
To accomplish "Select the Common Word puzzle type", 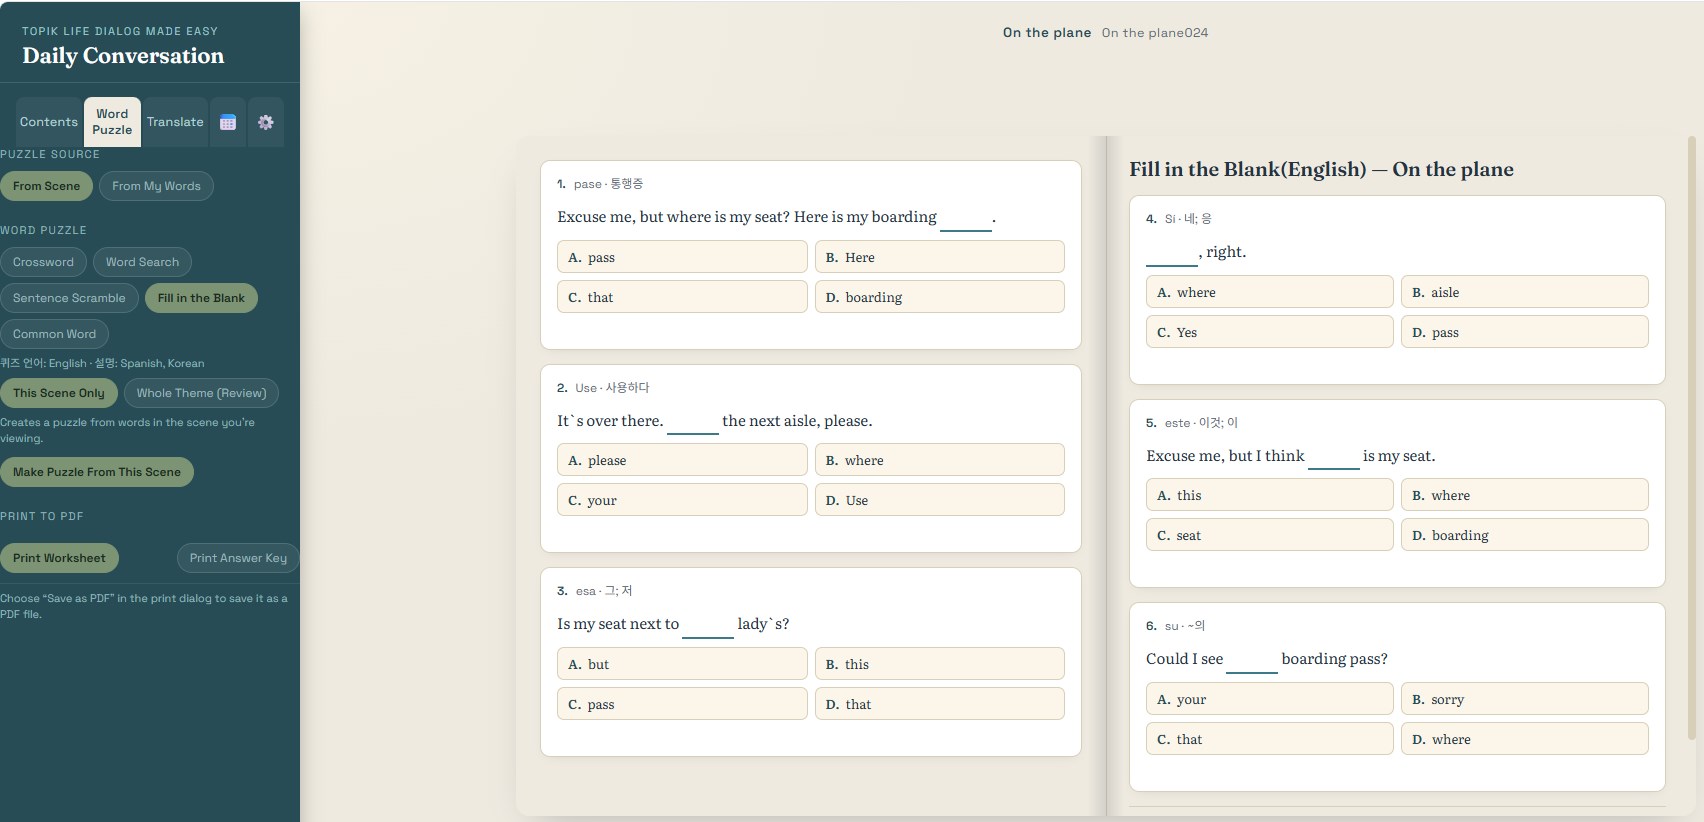I will coord(54,334).
